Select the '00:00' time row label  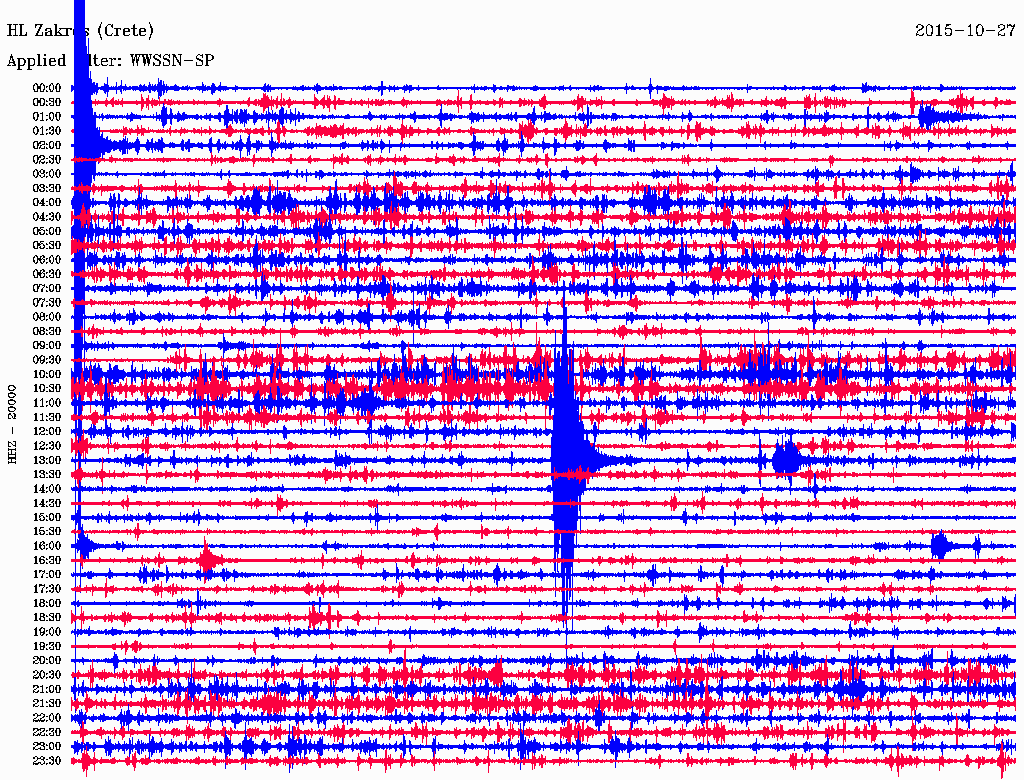[x=47, y=88]
